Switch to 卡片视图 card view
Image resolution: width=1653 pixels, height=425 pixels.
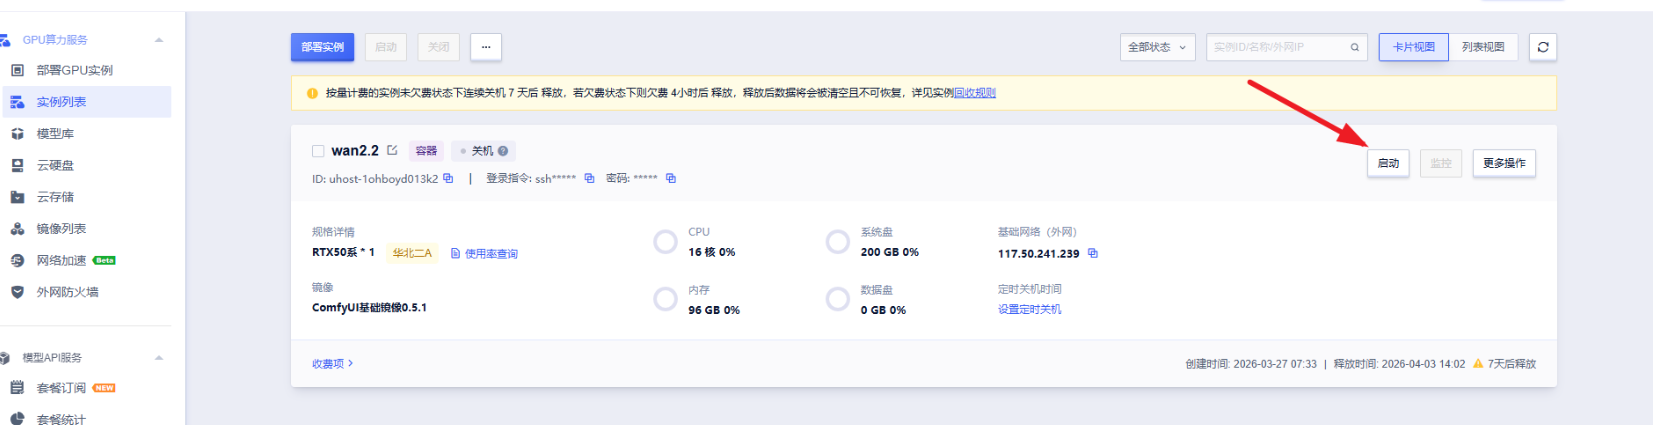point(1413,47)
